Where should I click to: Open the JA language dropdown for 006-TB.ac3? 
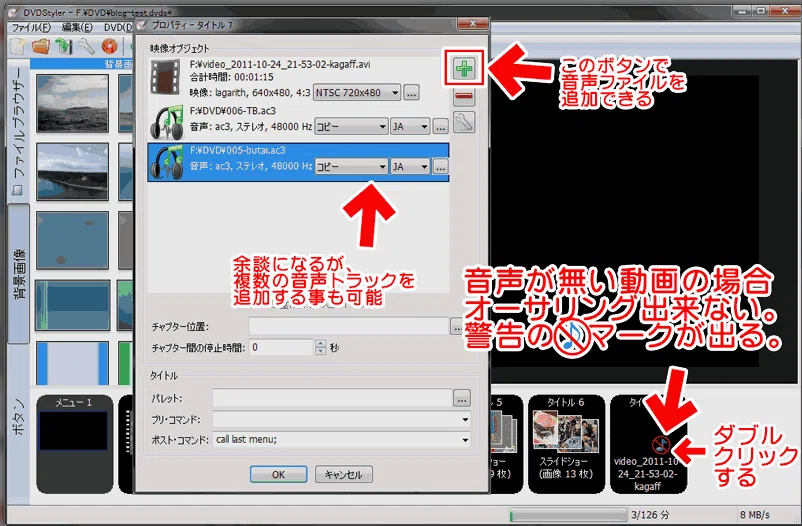pos(410,126)
